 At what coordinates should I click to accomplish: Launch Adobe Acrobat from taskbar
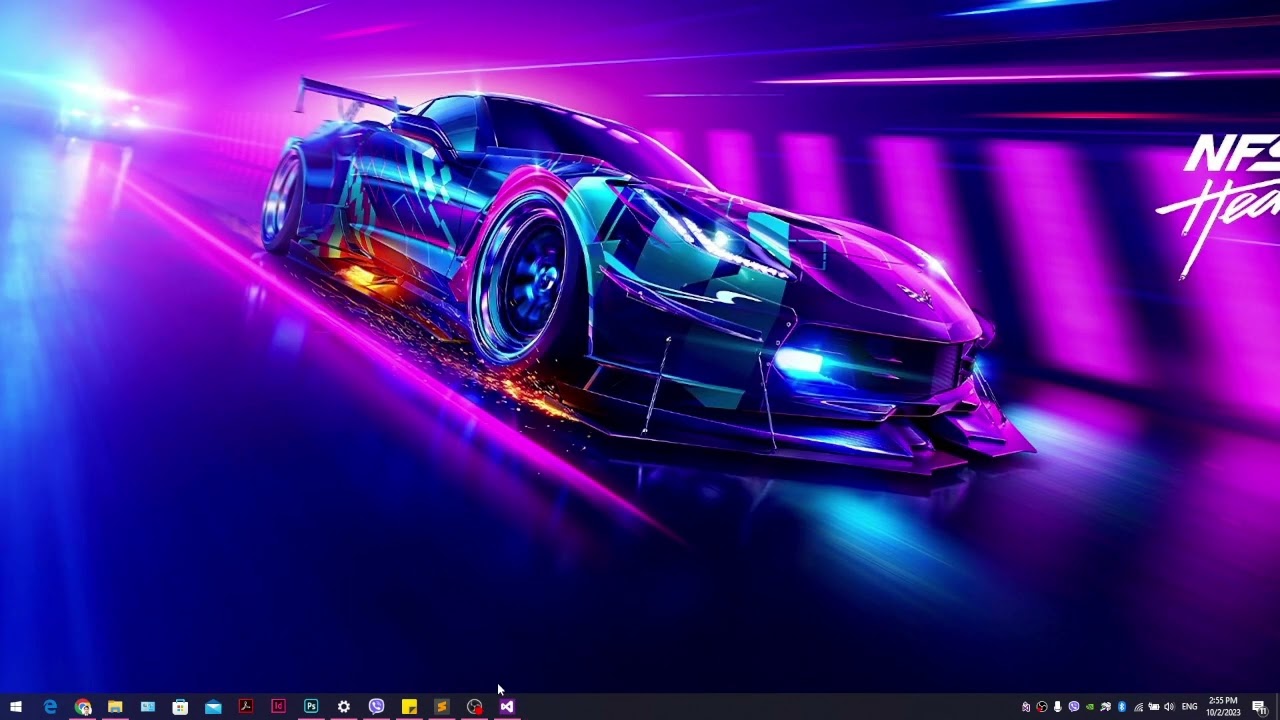pos(246,707)
